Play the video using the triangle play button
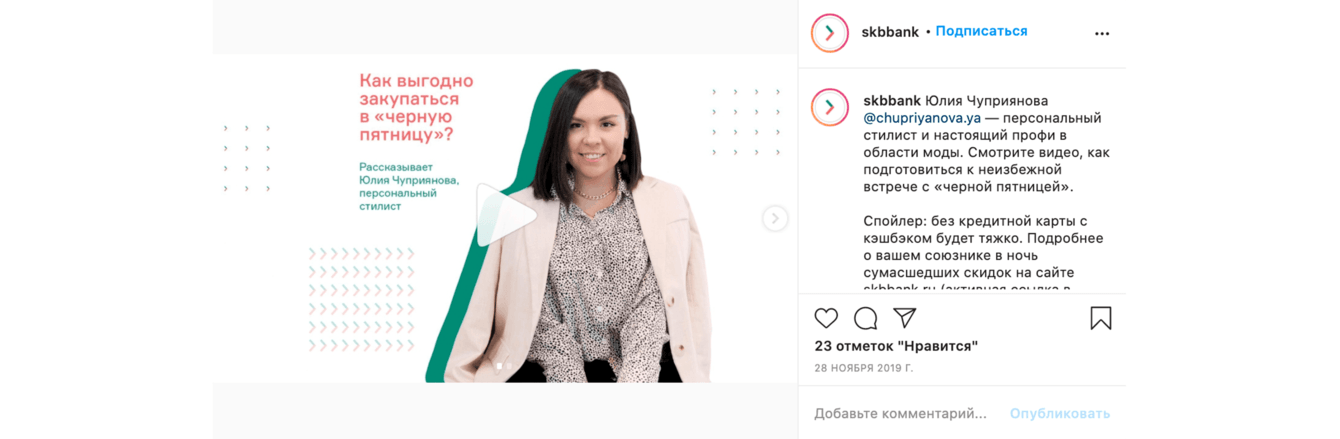The height and width of the screenshot is (439, 1340). pyautogui.click(x=505, y=214)
